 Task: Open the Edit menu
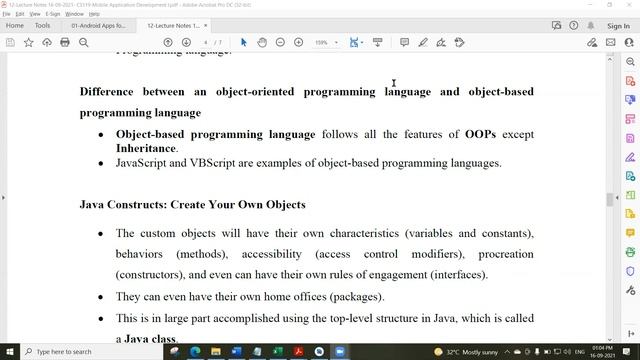click(20, 14)
